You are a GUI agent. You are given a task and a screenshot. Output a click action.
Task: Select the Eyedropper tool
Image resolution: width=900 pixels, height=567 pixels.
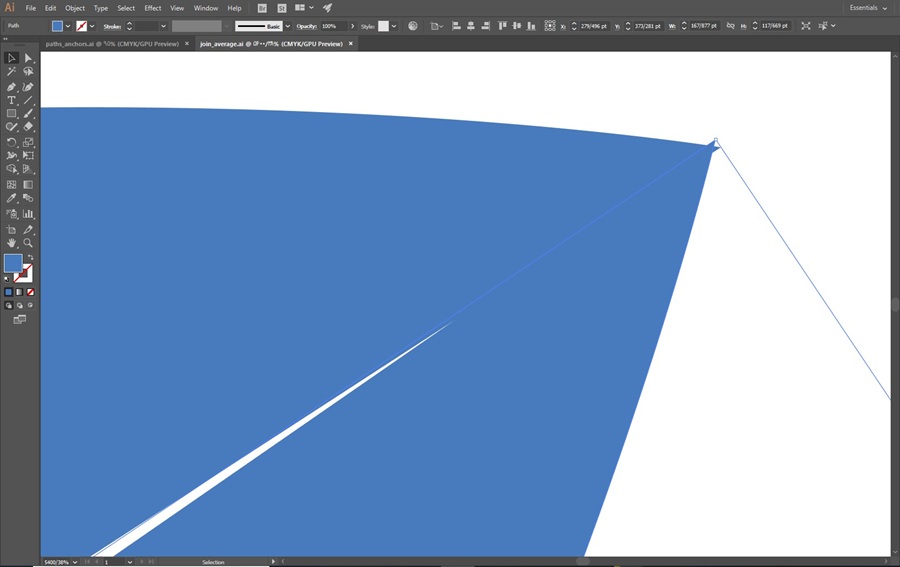pyautogui.click(x=11, y=199)
